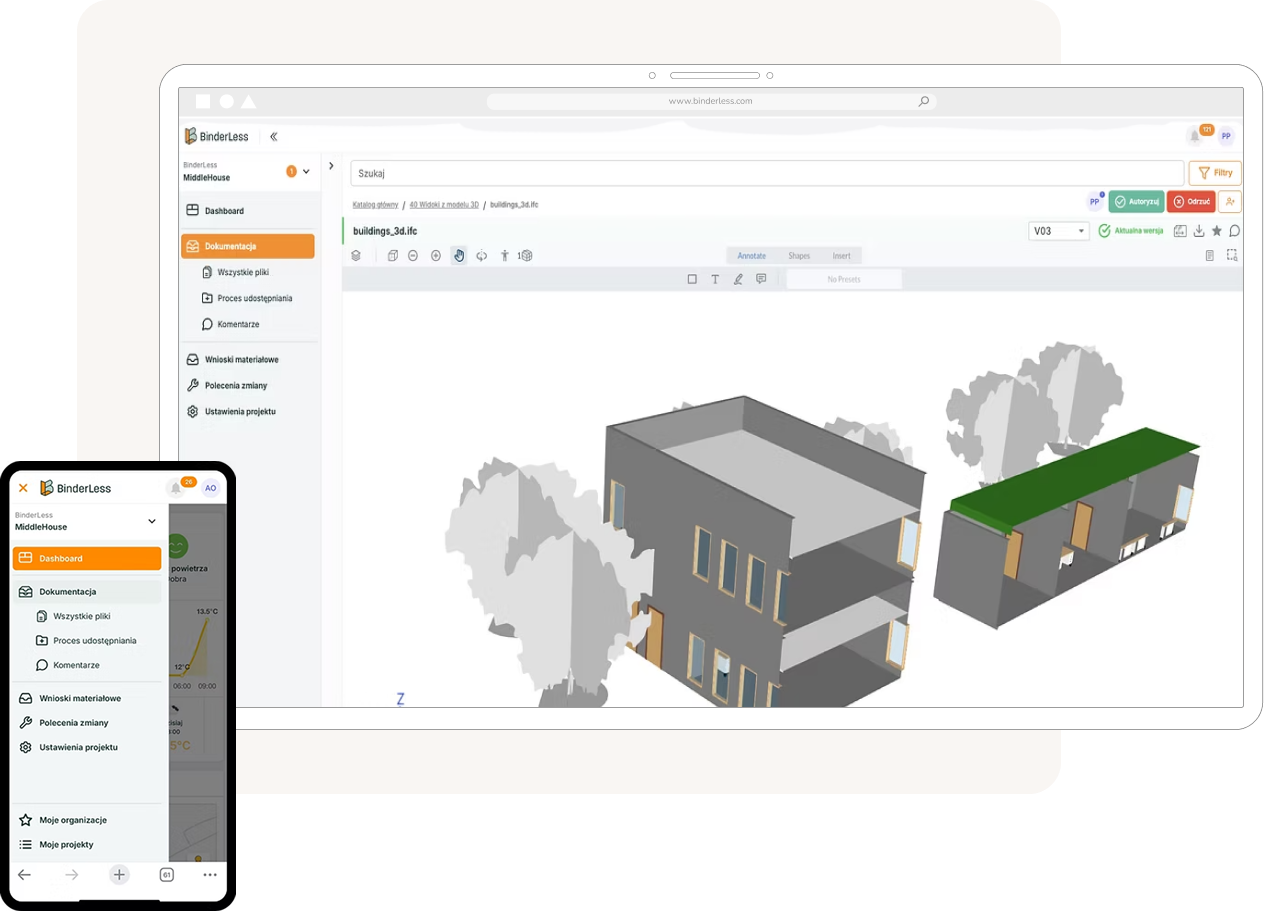Open the V03 version dropdown
Viewport: 1264px width, 911px height.
[1058, 231]
